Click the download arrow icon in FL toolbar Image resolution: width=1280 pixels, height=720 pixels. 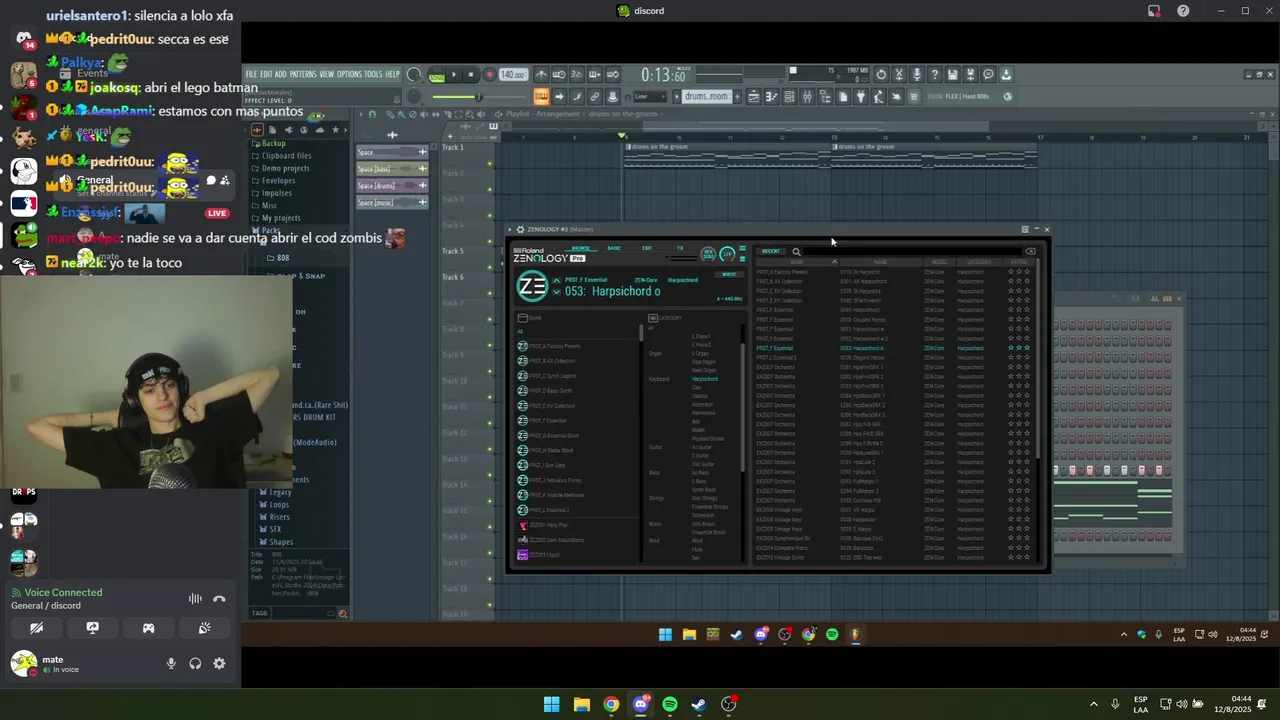point(1006,75)
